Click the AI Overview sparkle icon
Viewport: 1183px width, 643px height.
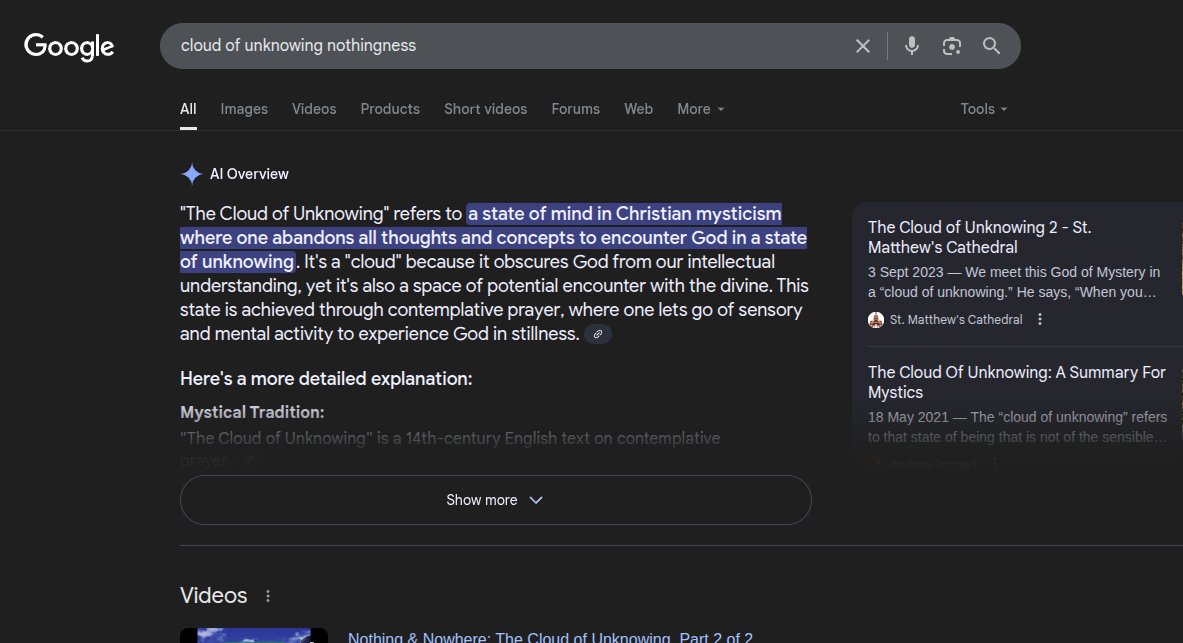pos(192,174)
